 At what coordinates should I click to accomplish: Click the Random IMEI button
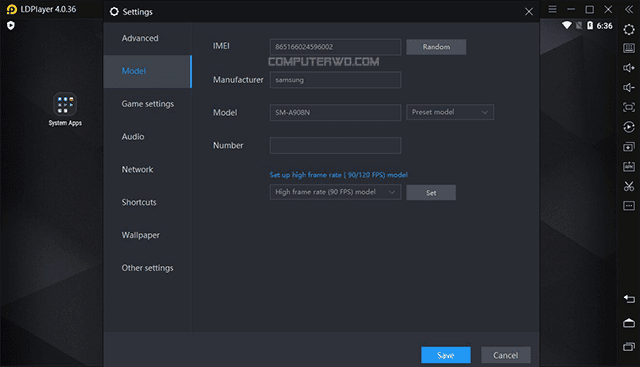436,47
